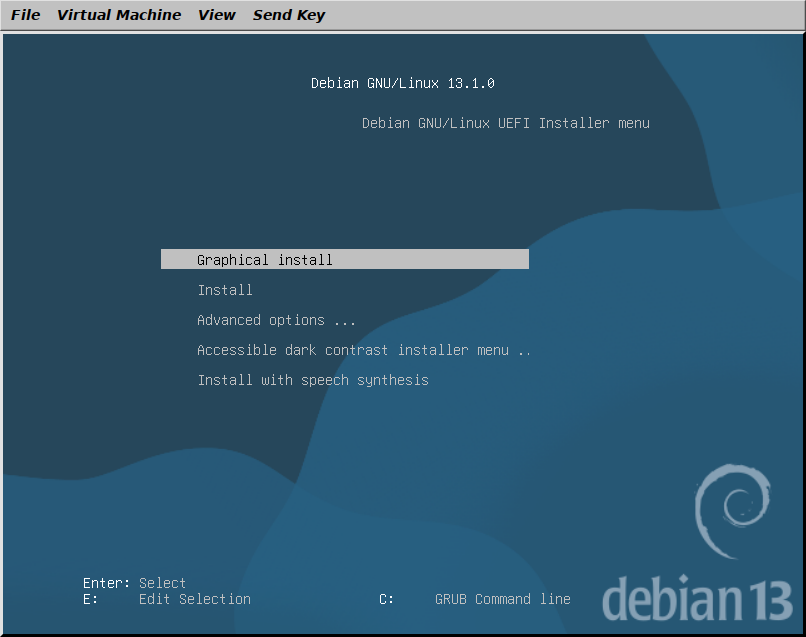
Task: Open the View menu
Action: click(216, 14)
